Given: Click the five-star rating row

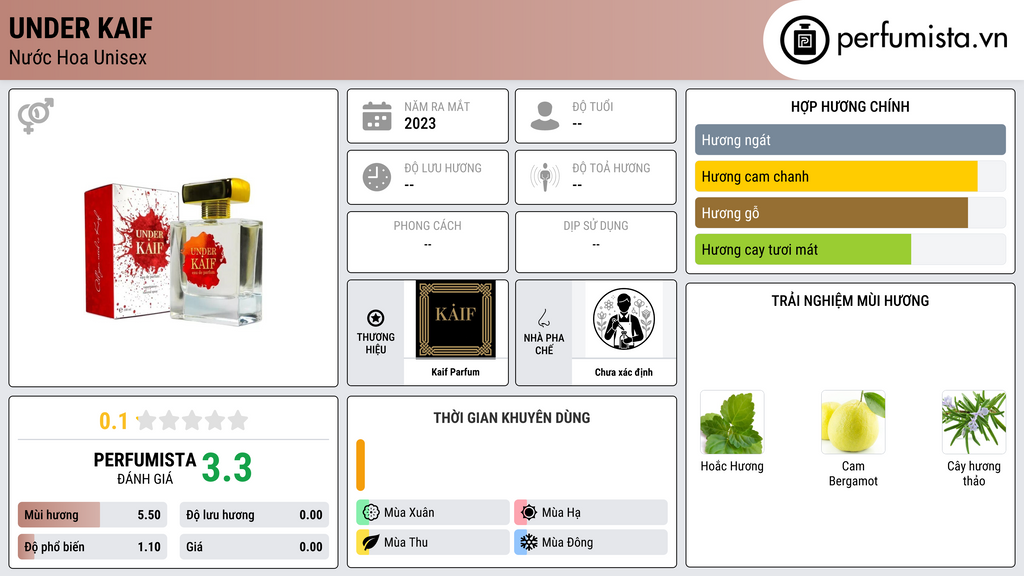Looking at the screenshot, I should [192, 421].
